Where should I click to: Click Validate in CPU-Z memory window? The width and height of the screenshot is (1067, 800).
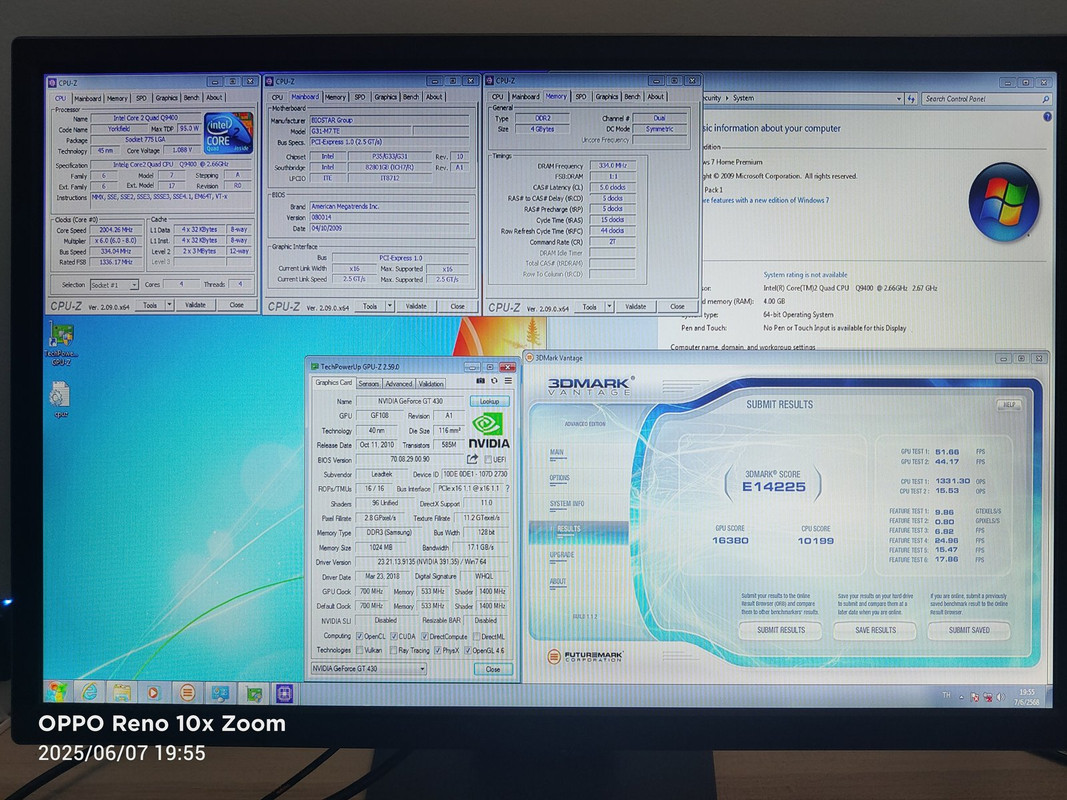click(636, 307)
